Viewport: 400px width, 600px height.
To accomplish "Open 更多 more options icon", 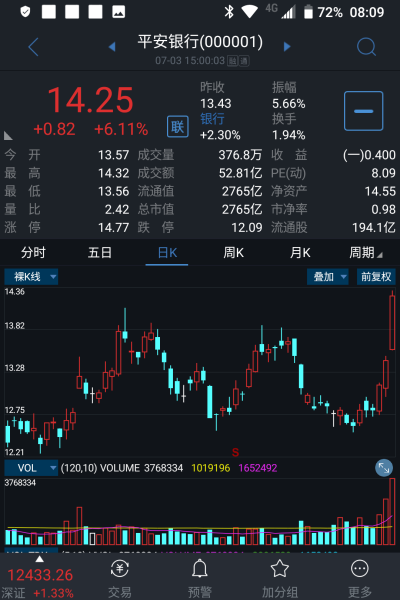I will pos(360,569).
